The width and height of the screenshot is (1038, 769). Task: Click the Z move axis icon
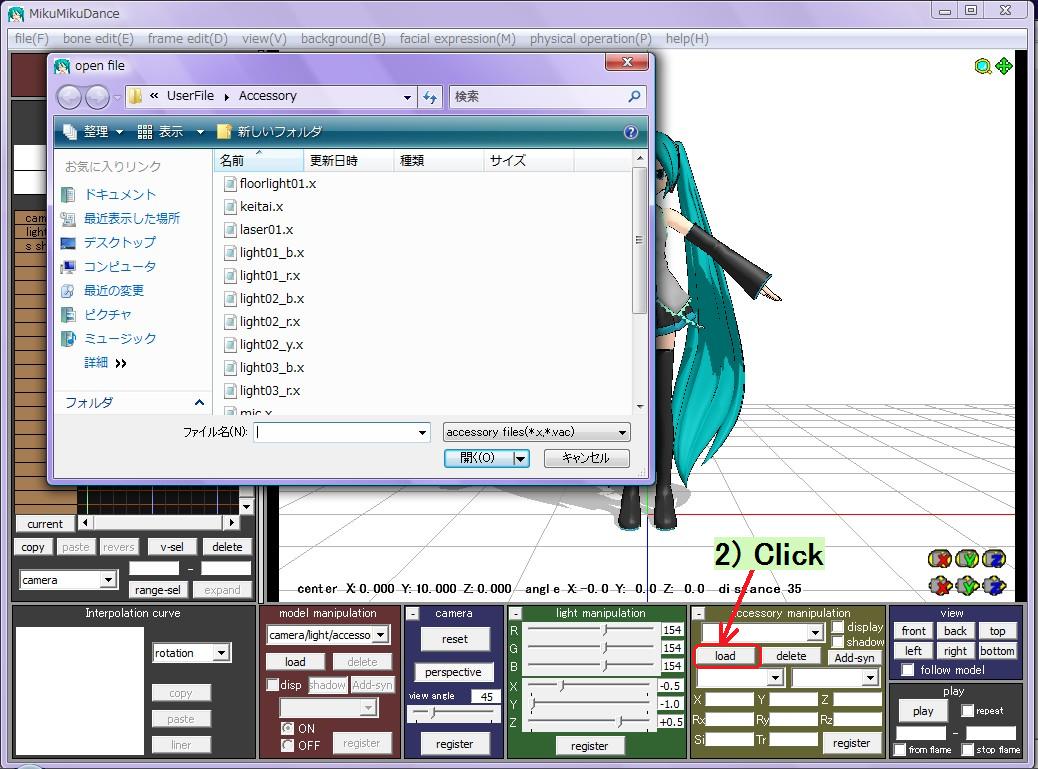pos(994,586)
